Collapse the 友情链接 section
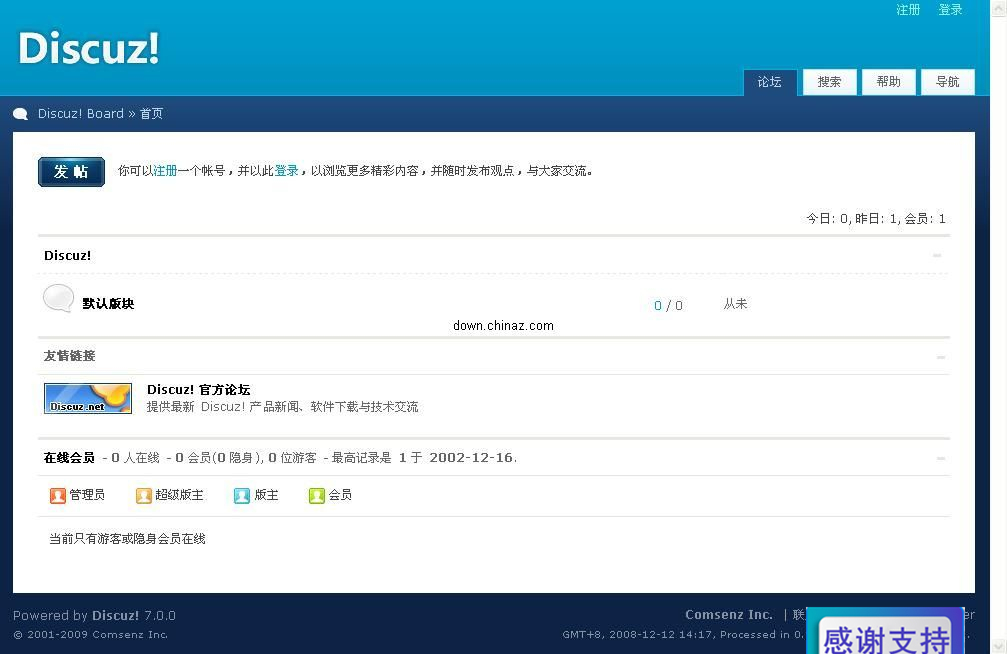This screenshot has width=1007, height=654. (x=940, y=357)
